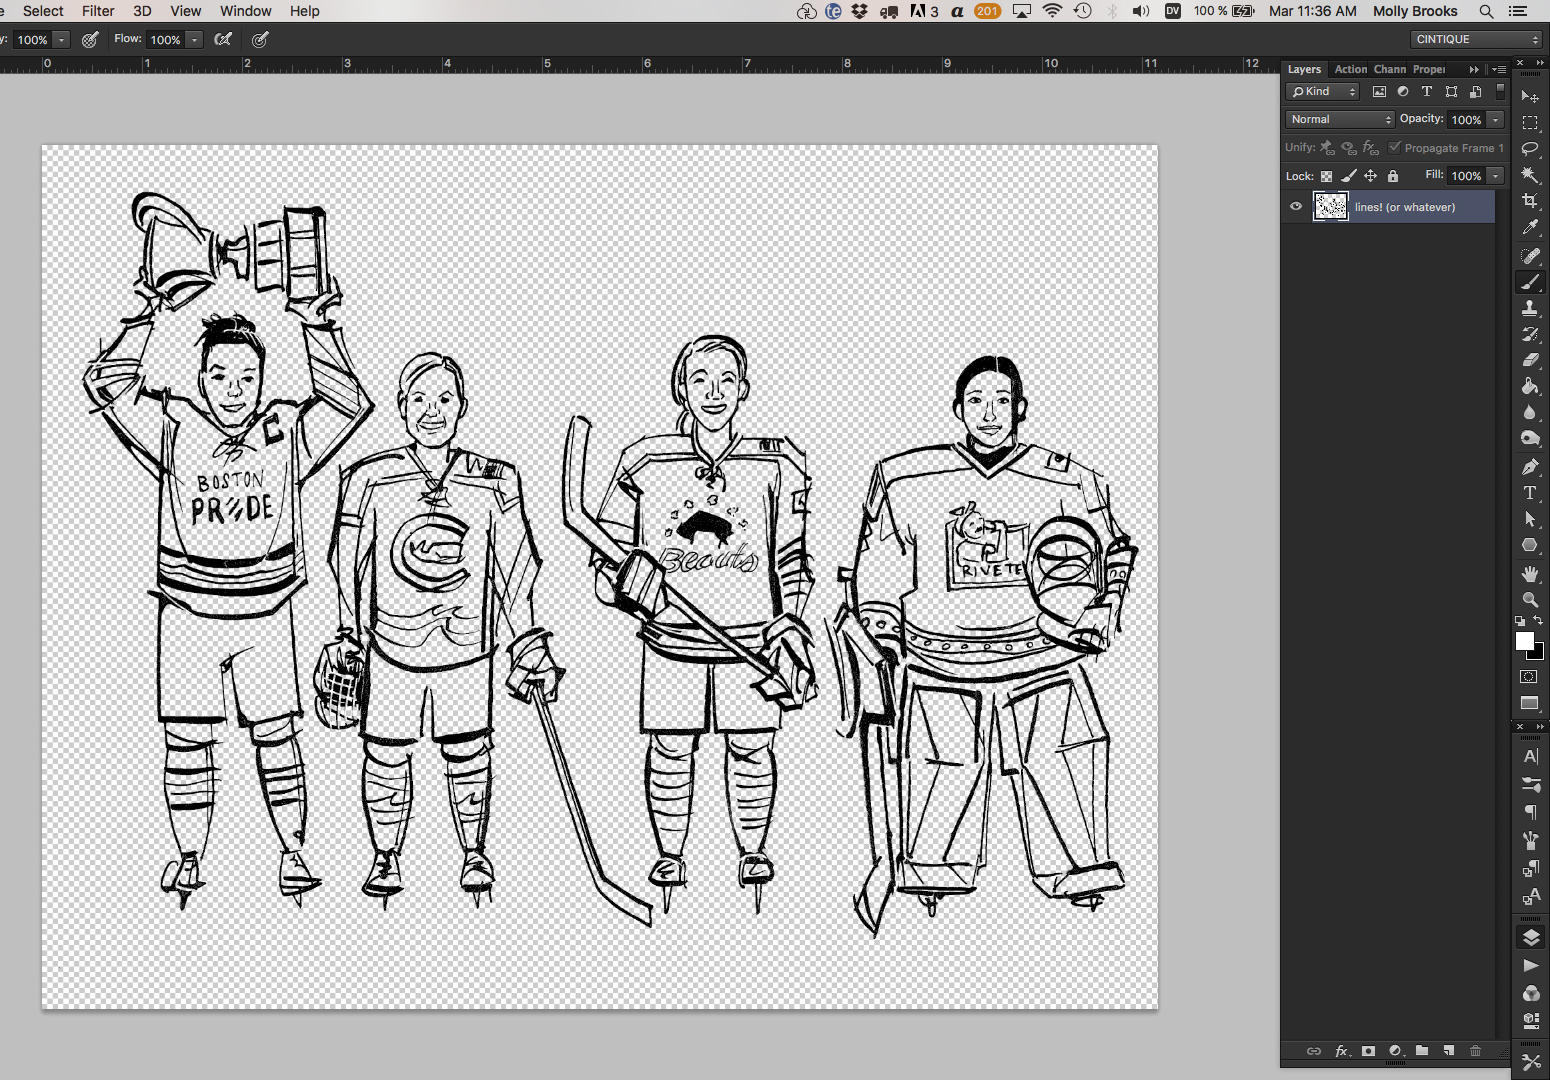The image size is (1550, 1080).
Task: Open the Select menu
Action: pyautogui.click(x=43, y=11)
